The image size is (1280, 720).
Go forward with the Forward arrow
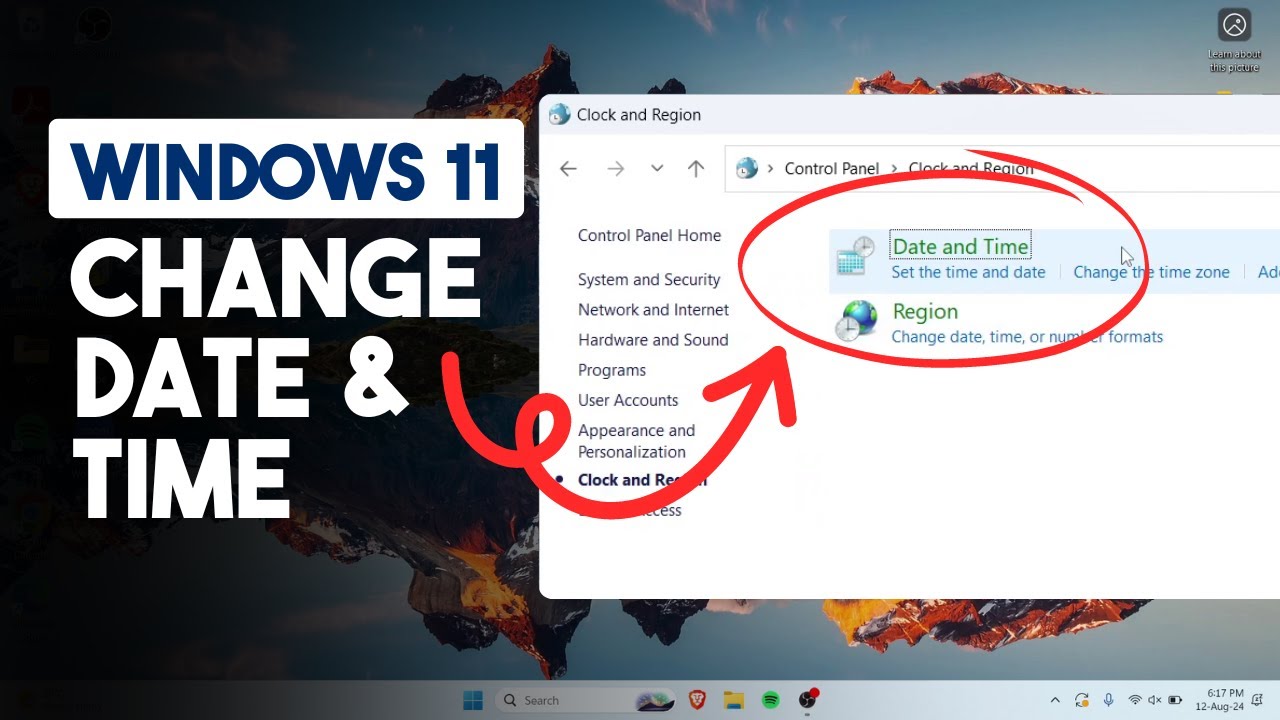(x=615, y=169)
